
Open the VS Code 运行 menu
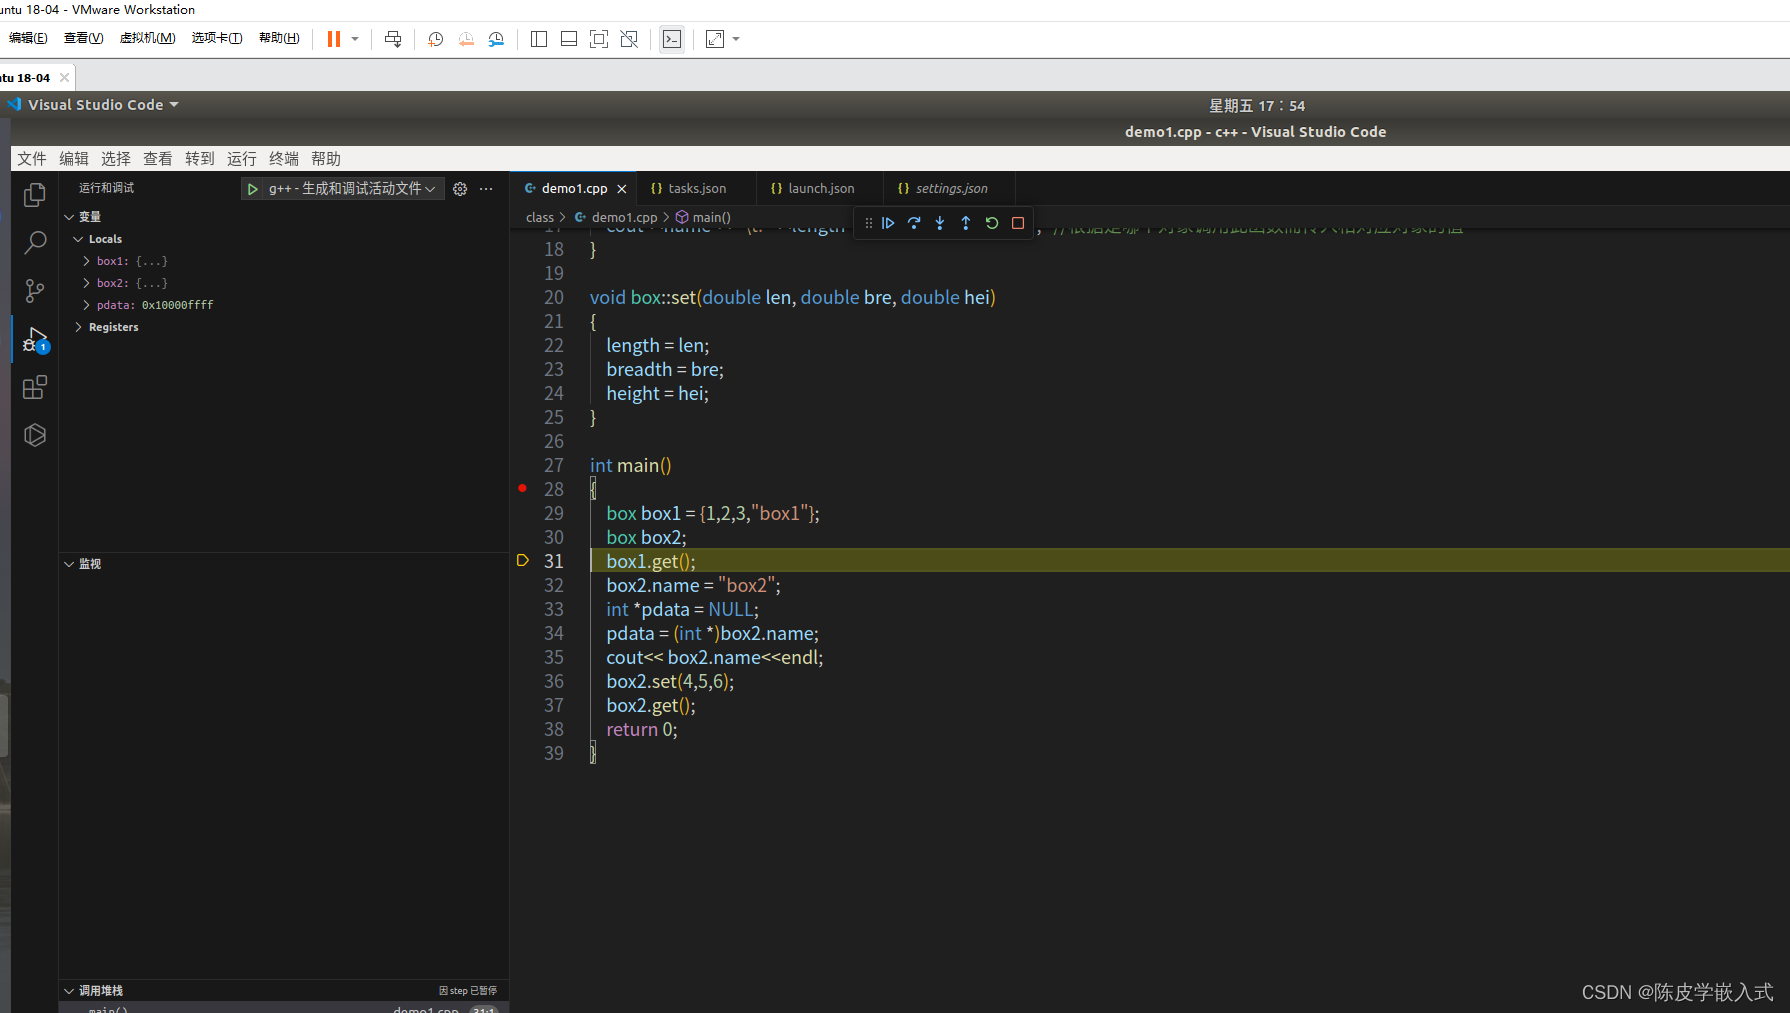coord(242,159)
